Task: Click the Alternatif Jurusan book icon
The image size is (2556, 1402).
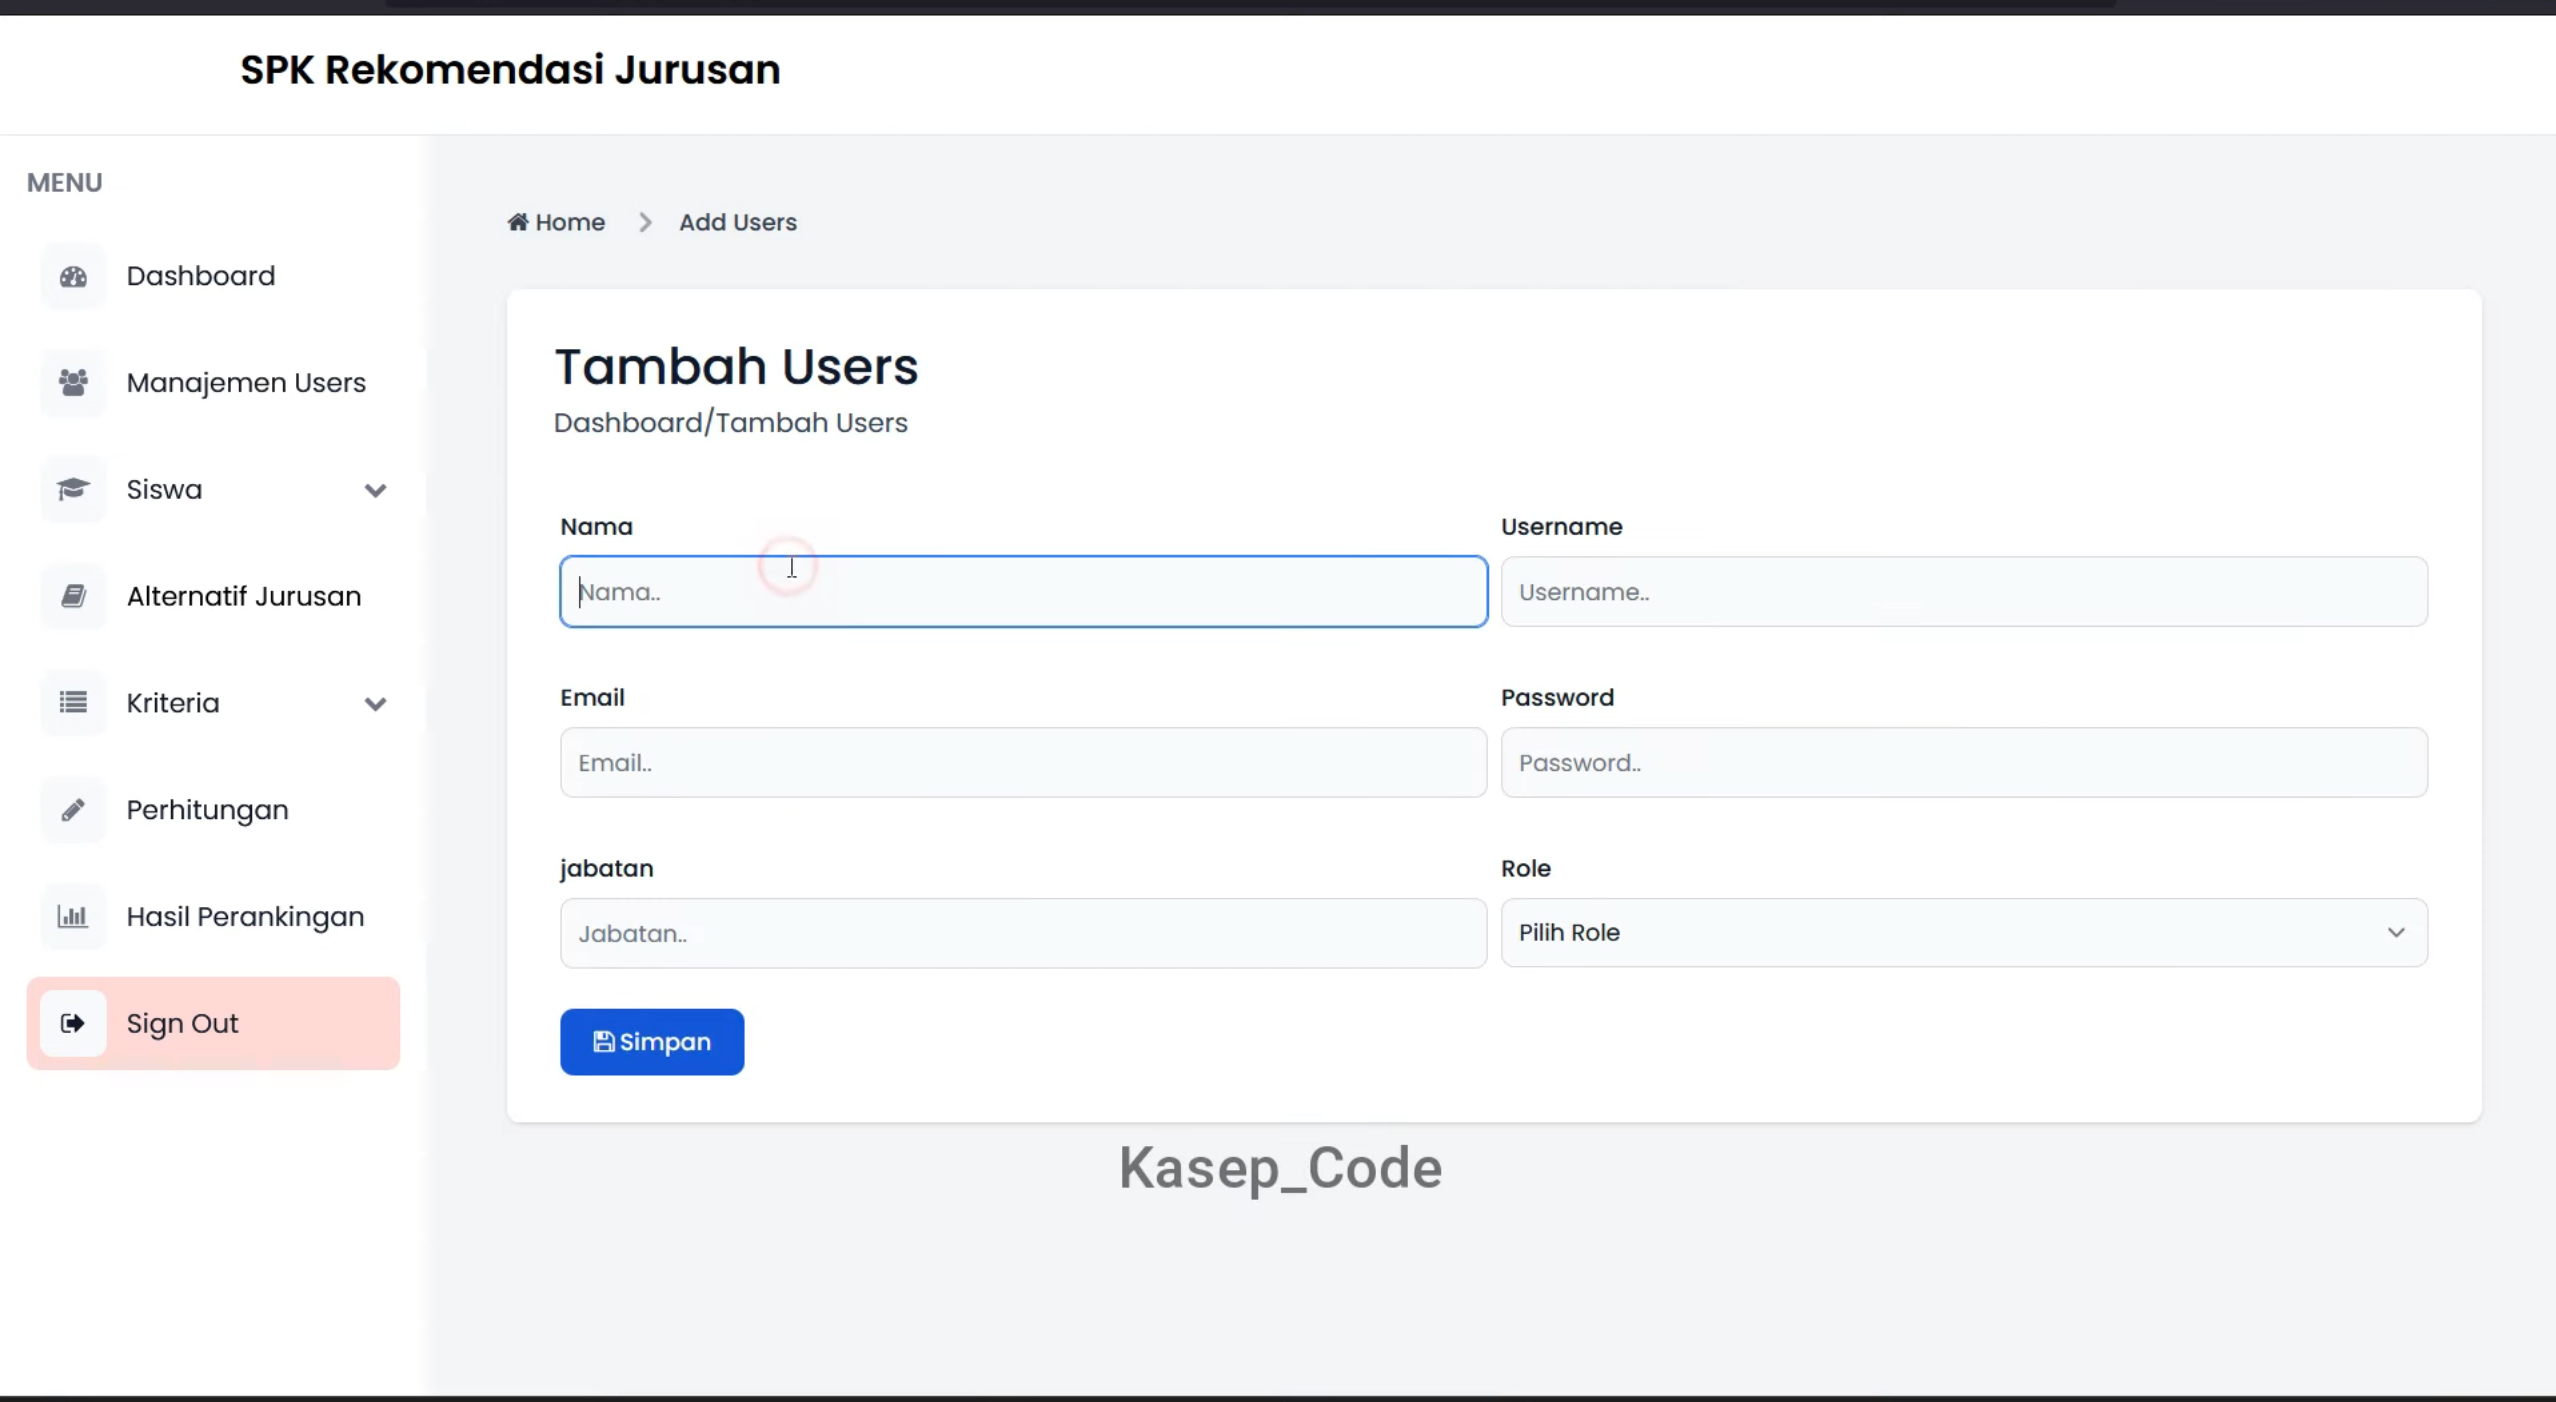Action: point(73,596)
